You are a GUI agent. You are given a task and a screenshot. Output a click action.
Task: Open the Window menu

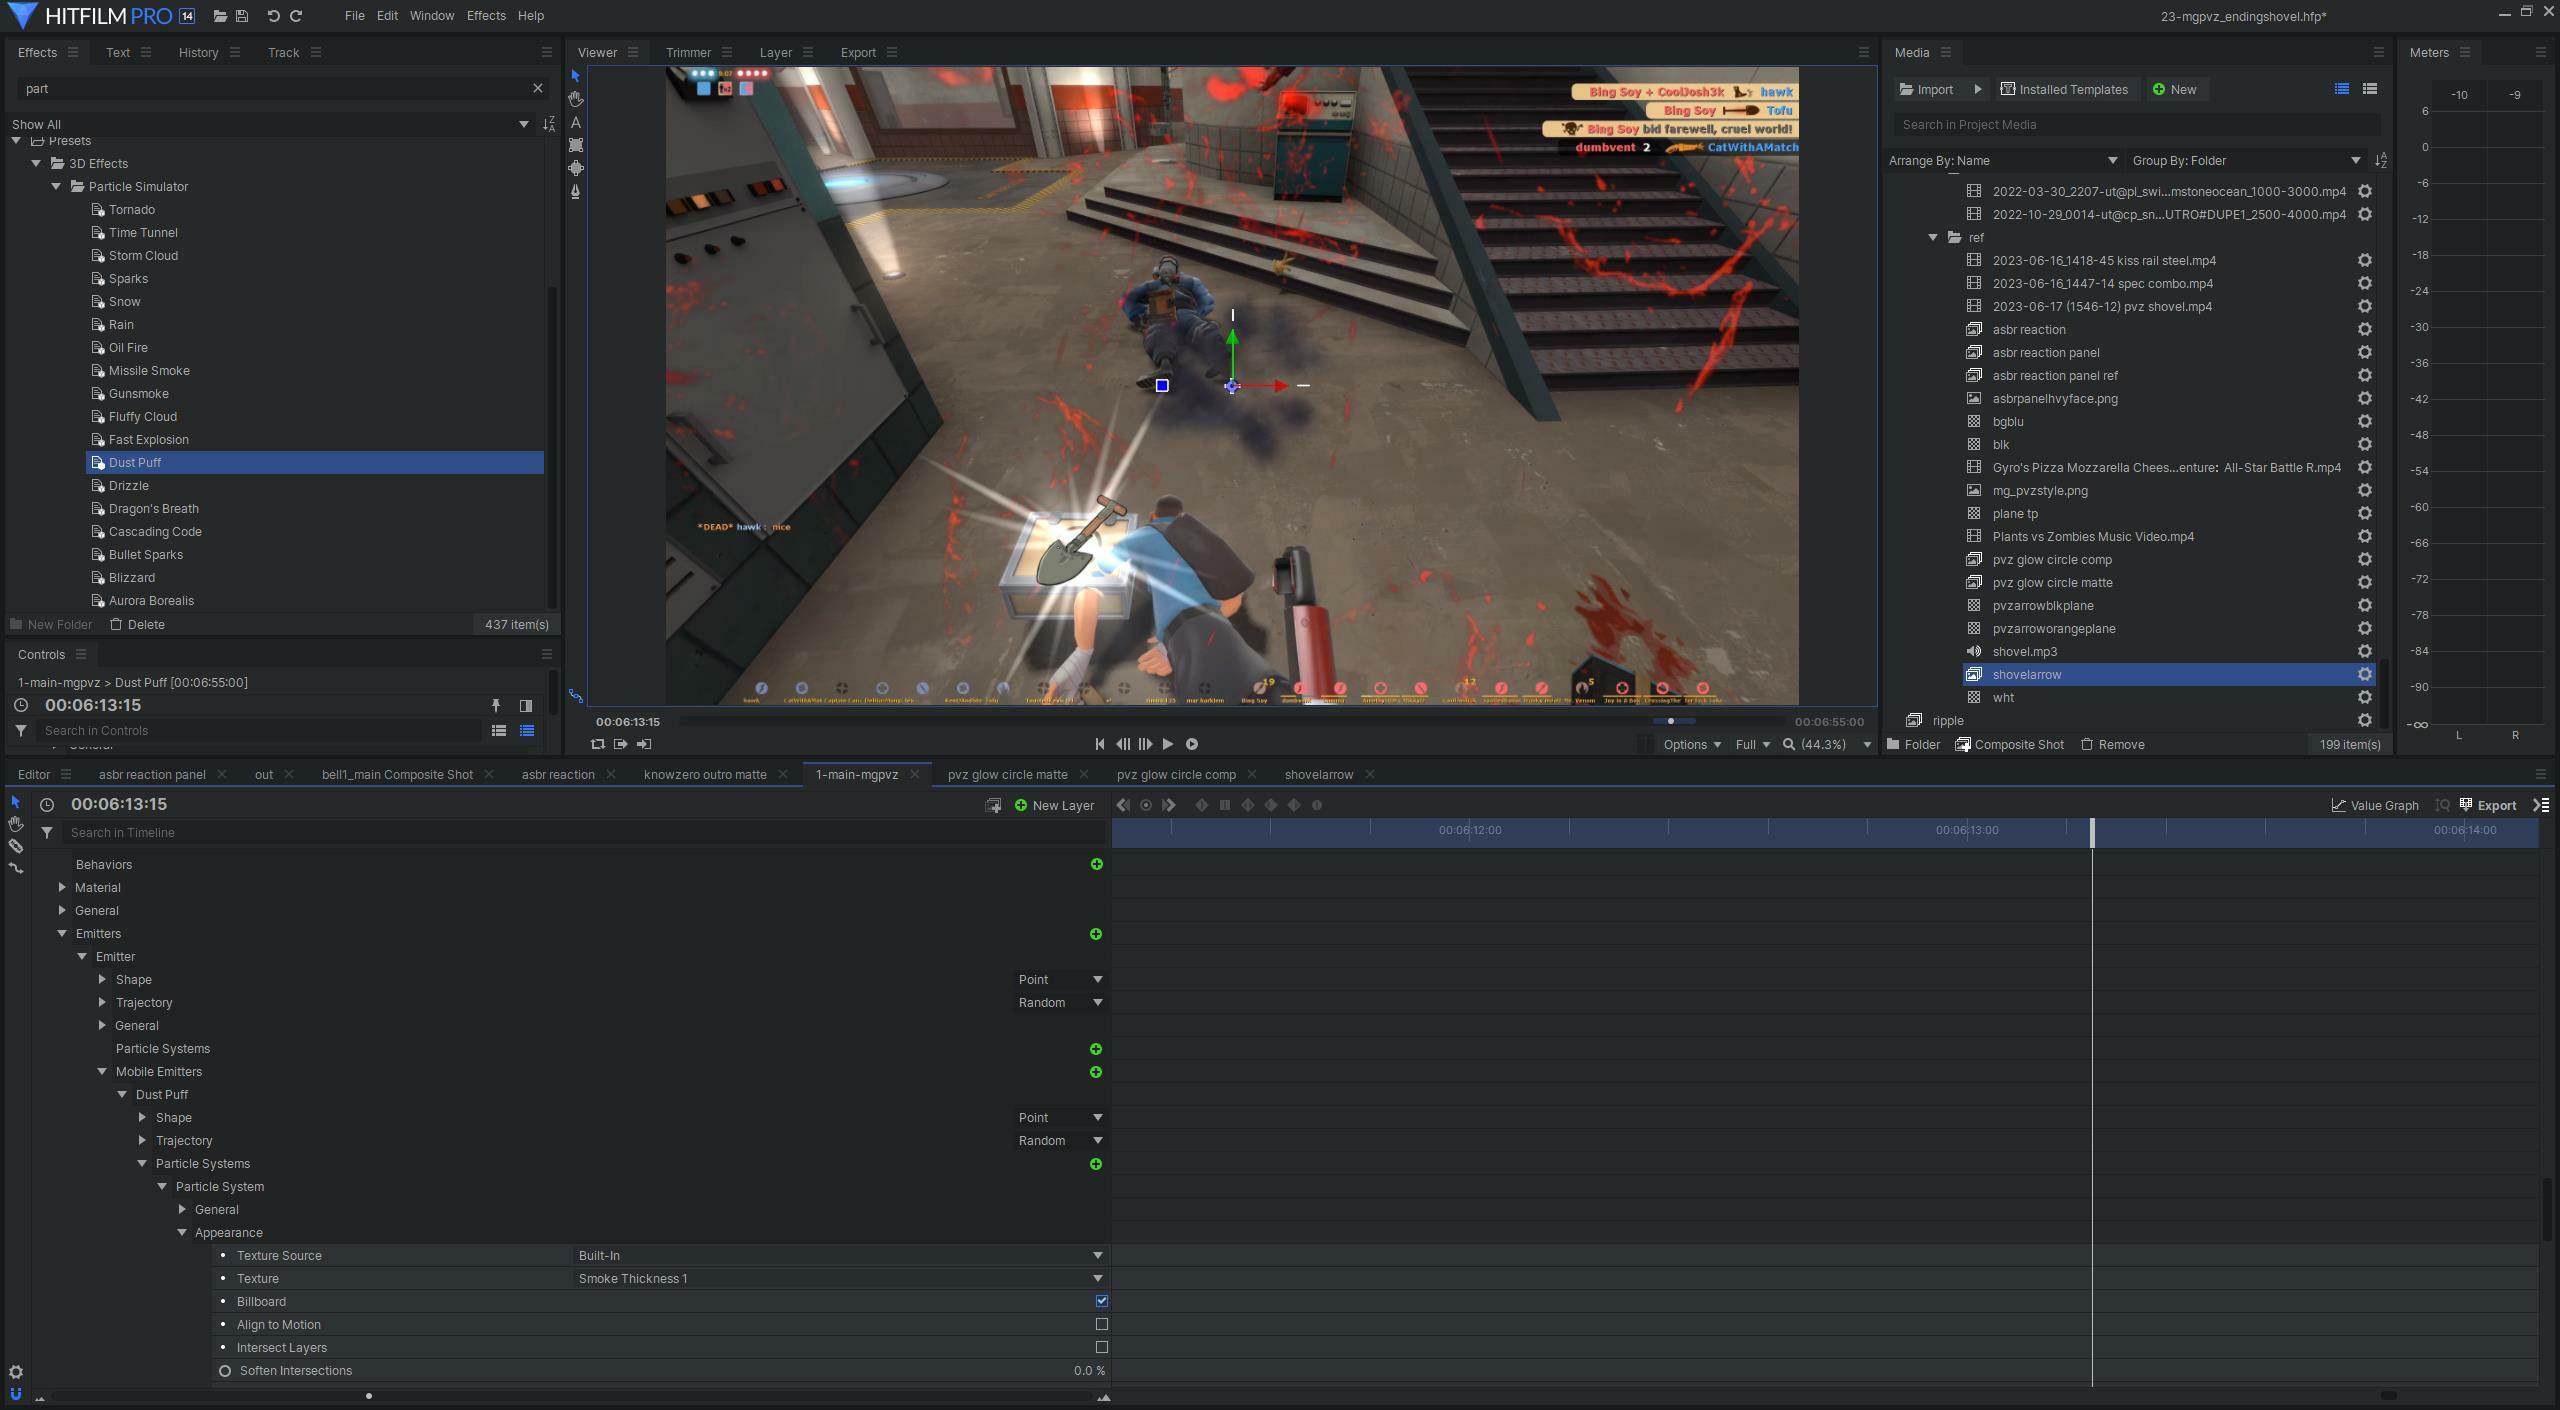point(432,16)
